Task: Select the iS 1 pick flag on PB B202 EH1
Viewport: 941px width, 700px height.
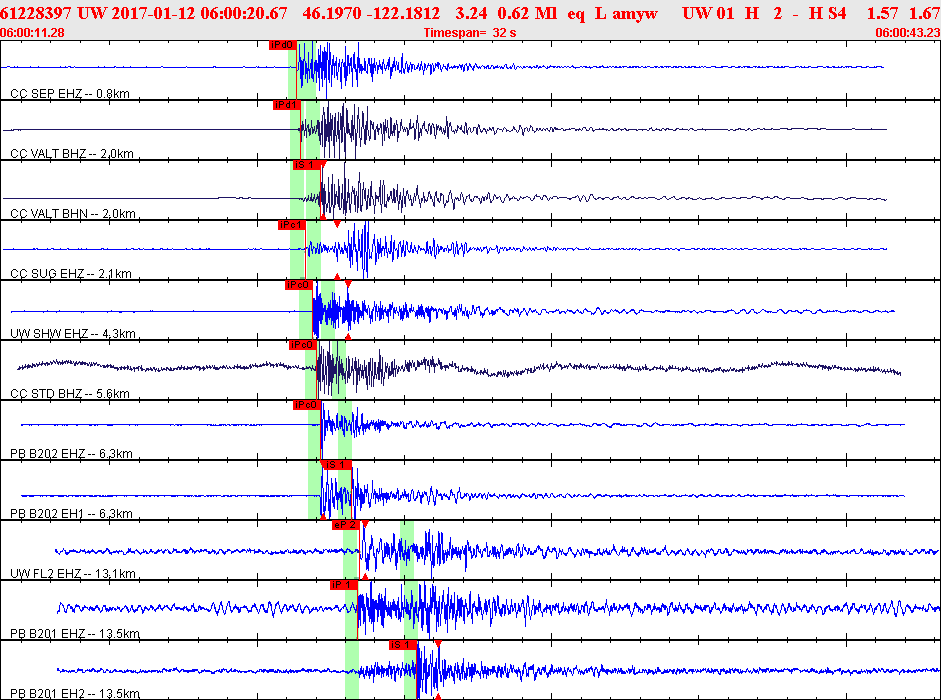Action: pyautogui.click(x=337, y=465)
